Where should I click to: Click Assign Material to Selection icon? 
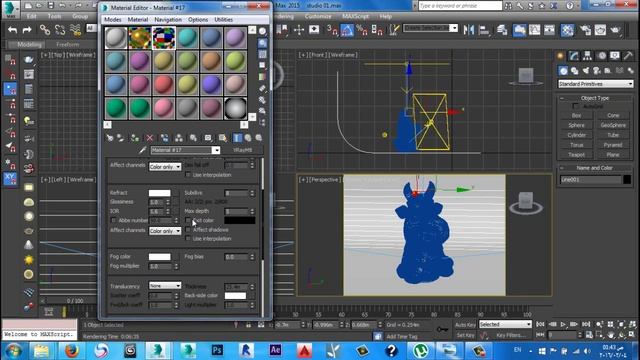click(135, 138)
